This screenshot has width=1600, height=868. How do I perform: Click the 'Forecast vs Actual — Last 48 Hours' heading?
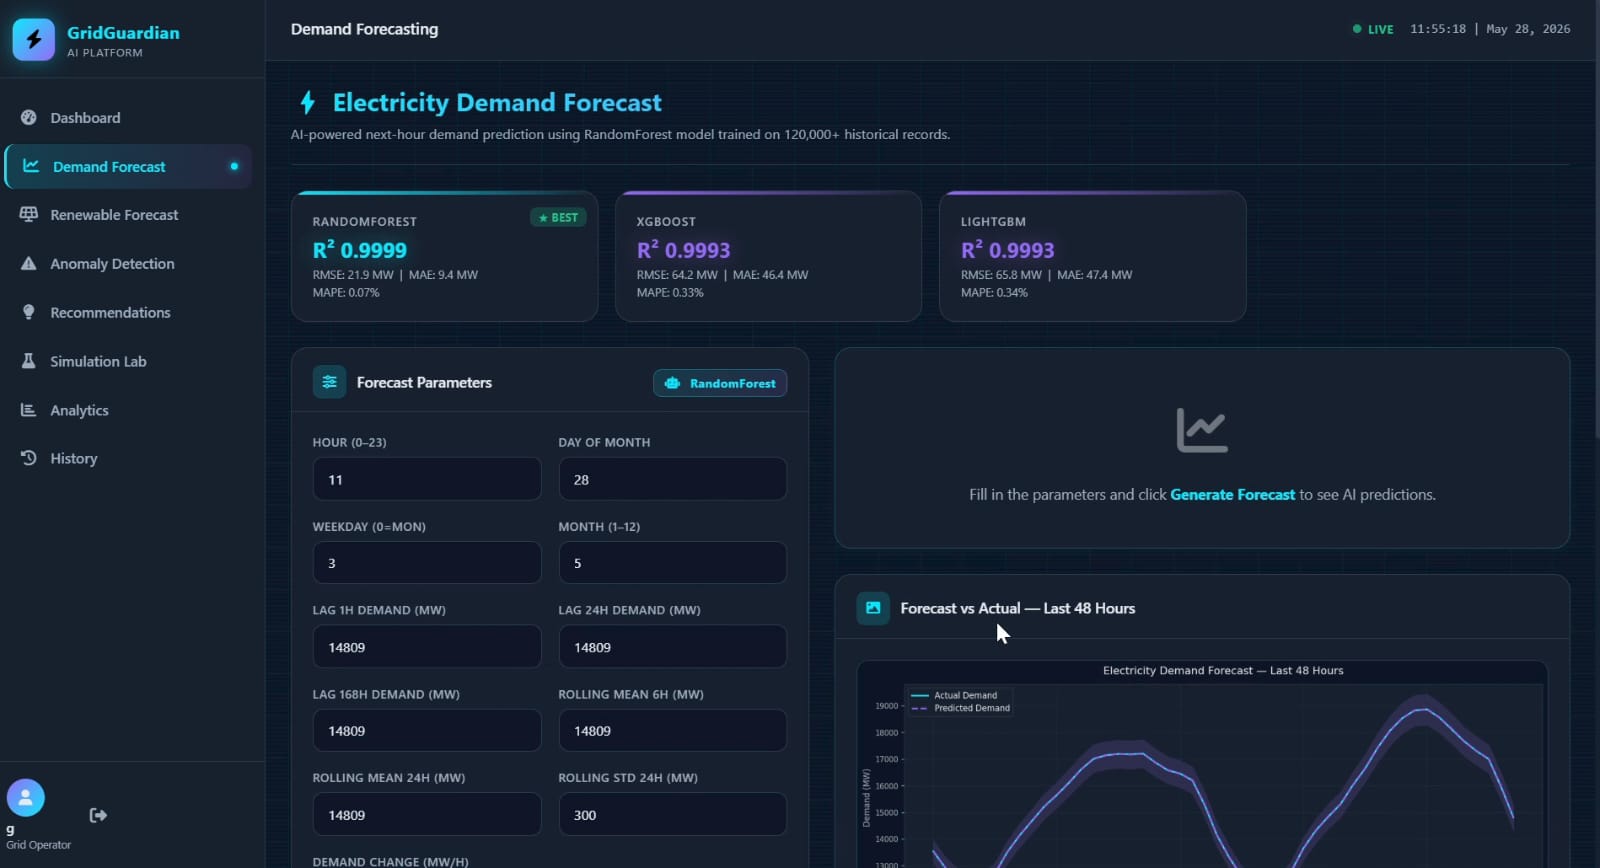[x=1018, y=608]
